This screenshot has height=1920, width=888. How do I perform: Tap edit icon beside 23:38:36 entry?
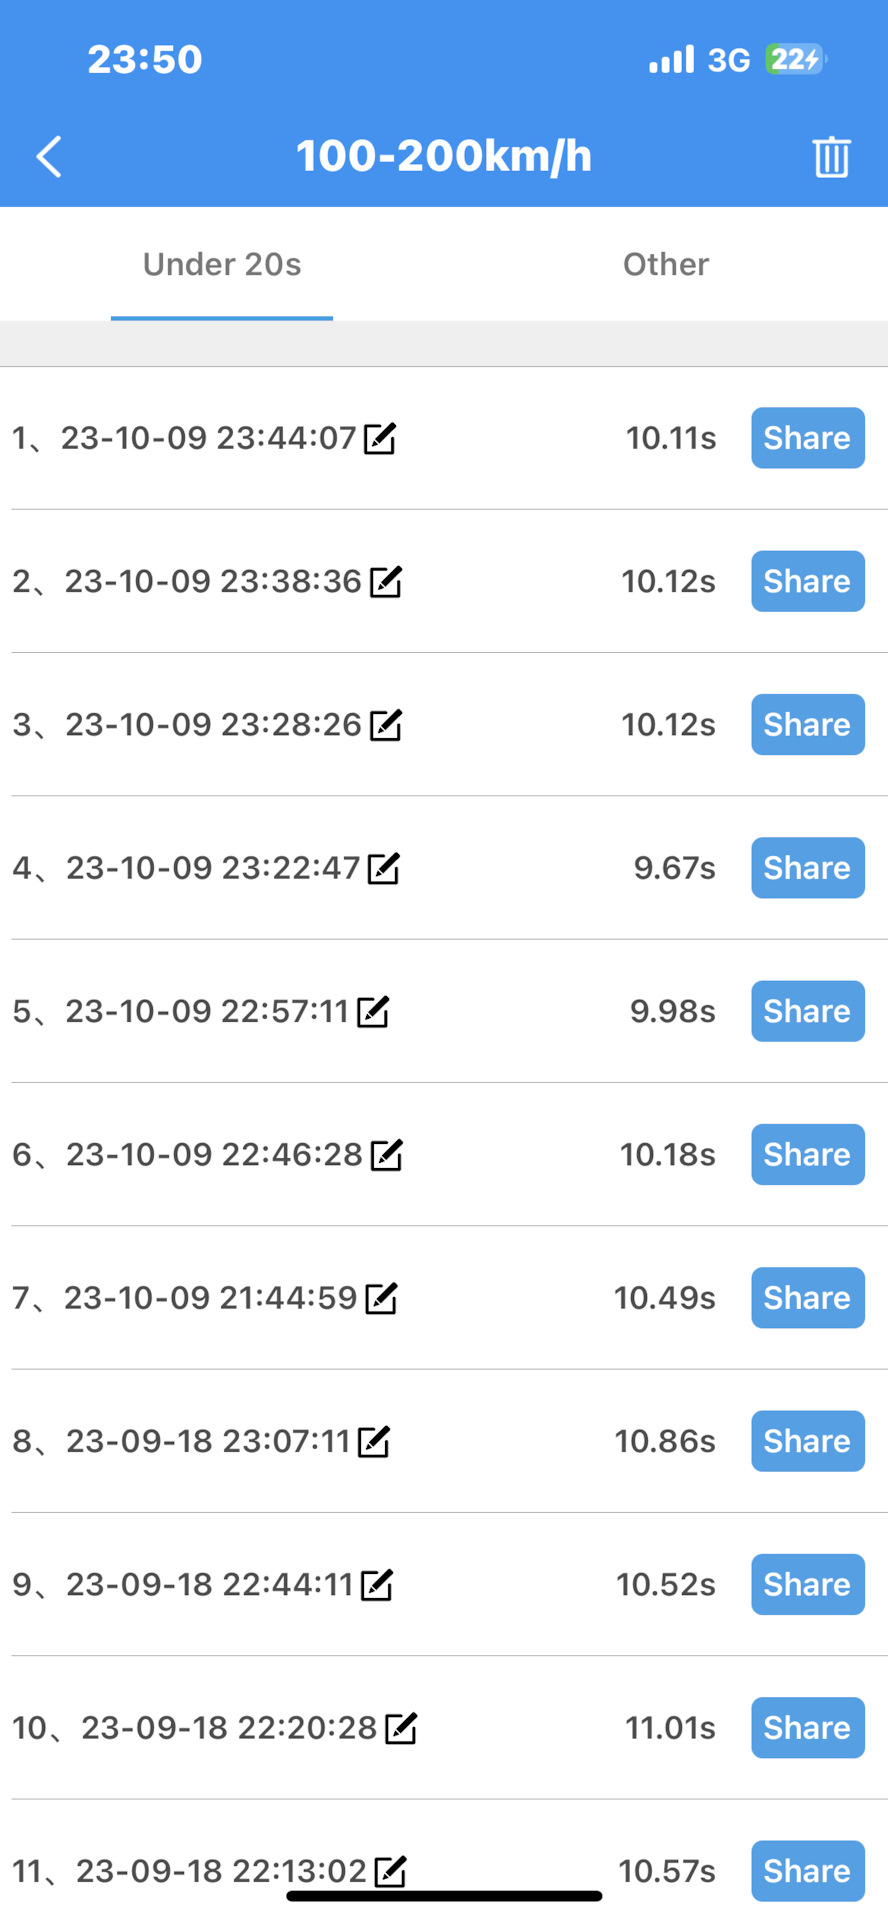(385, 582)
